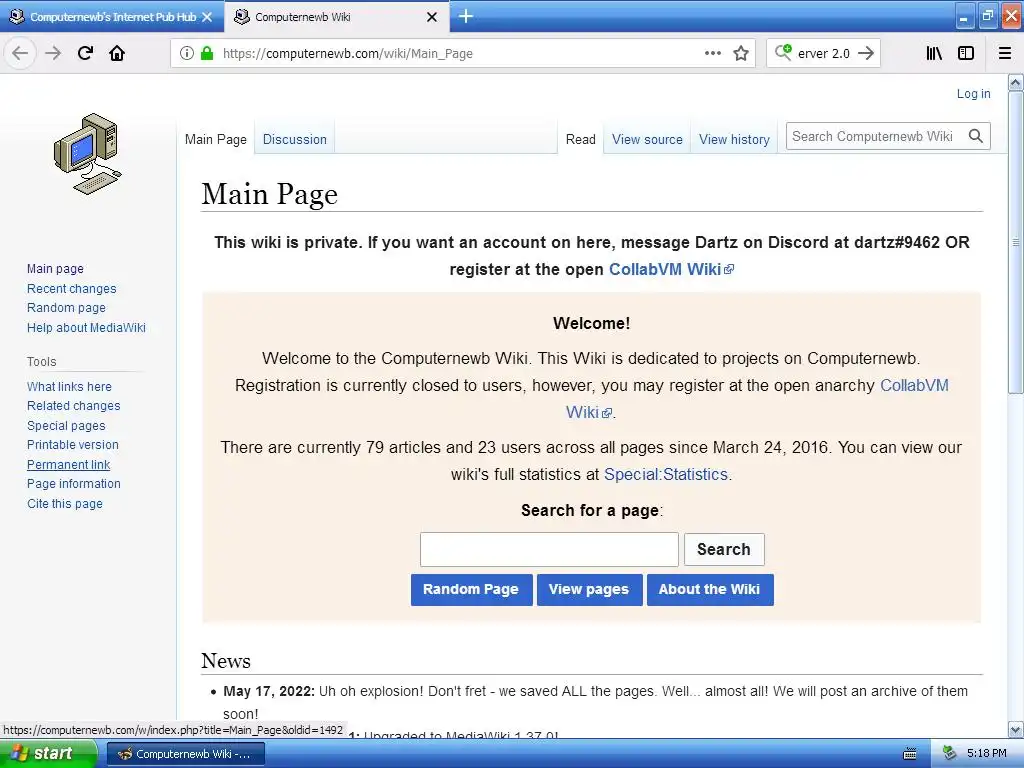Click the vertical scrollbar thumb
The height and width of the screenshot is (768, 1024).
pyautogui.click(x=1015, y=242)
